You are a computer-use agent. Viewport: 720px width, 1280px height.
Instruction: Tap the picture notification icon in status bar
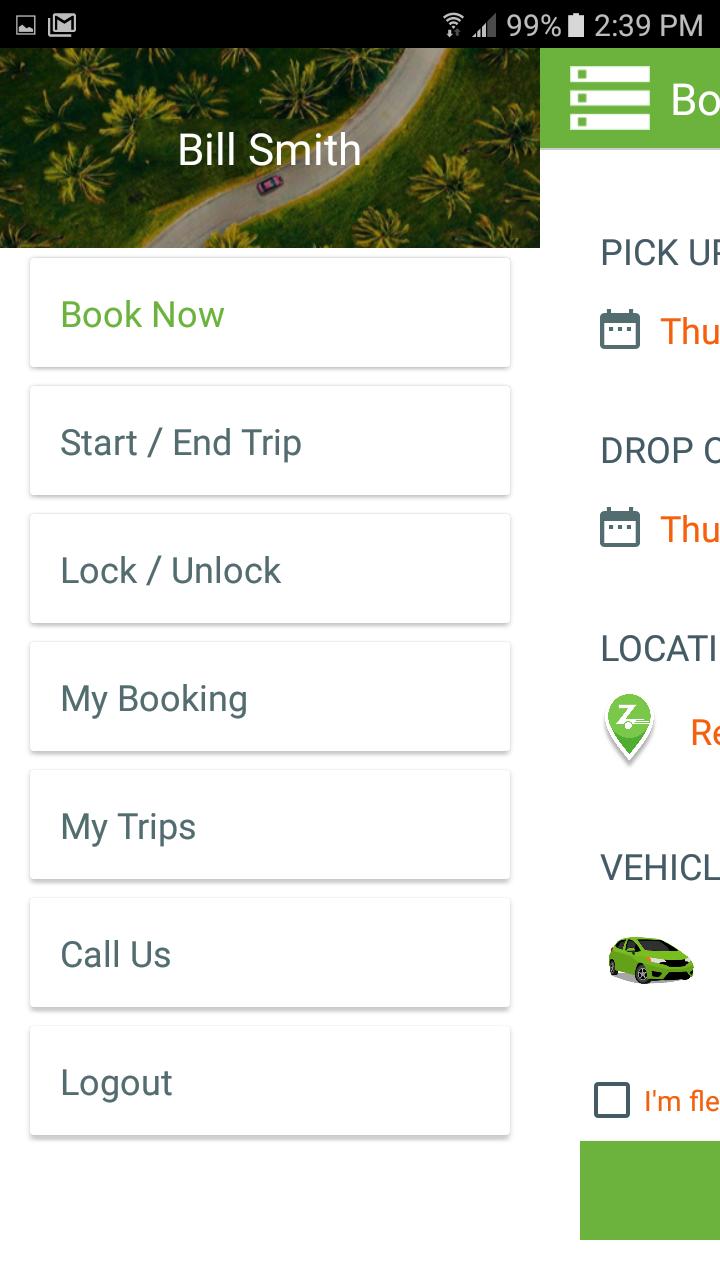pos(26,24)
